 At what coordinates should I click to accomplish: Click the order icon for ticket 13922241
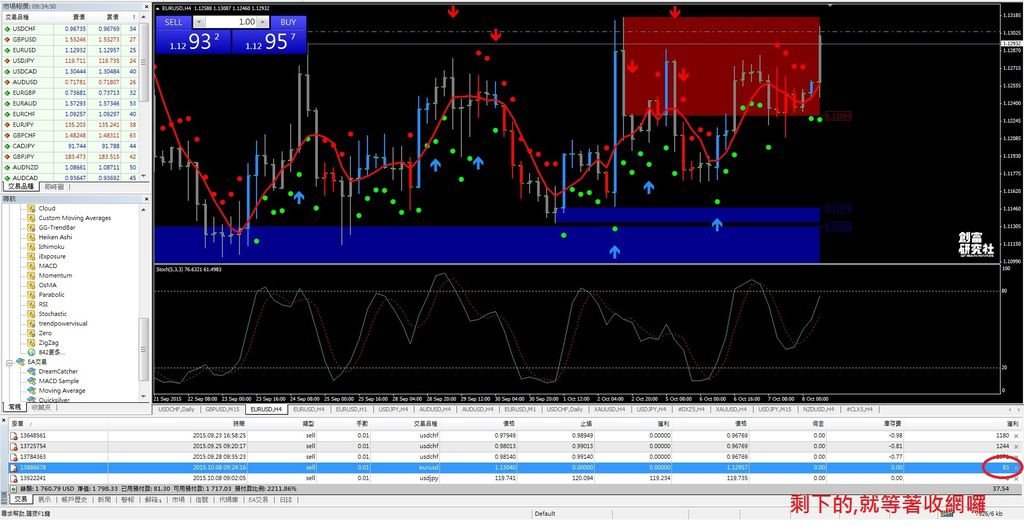coord(14,478)
